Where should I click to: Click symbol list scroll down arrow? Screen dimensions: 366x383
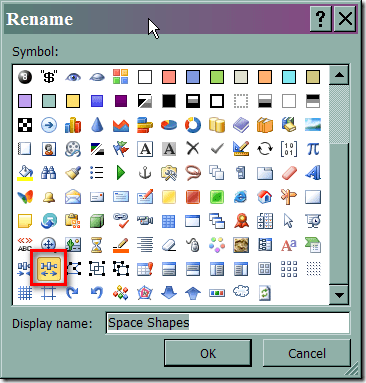tap(339, 295)
